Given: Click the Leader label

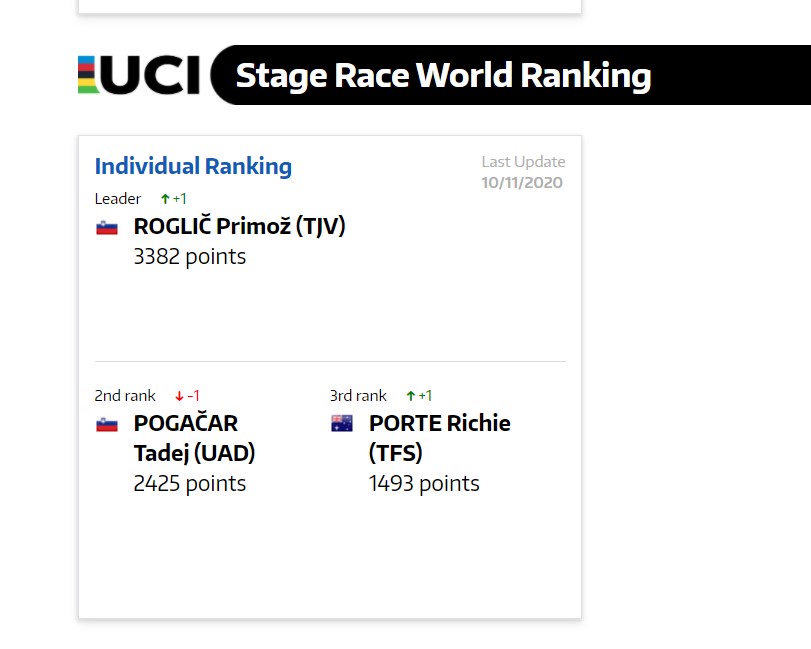Looking at the screenshot, I should [x=118, y=199].
